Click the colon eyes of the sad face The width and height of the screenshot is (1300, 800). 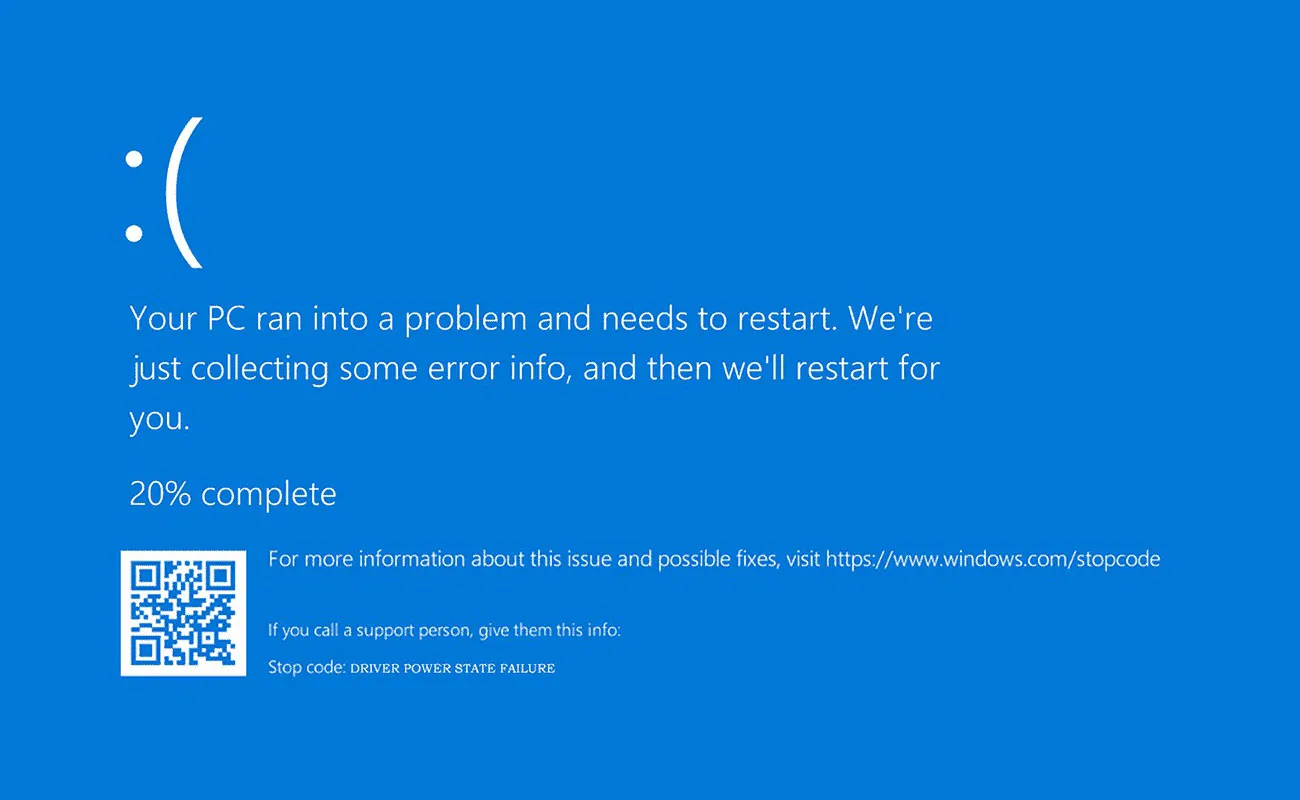[133, 194]
